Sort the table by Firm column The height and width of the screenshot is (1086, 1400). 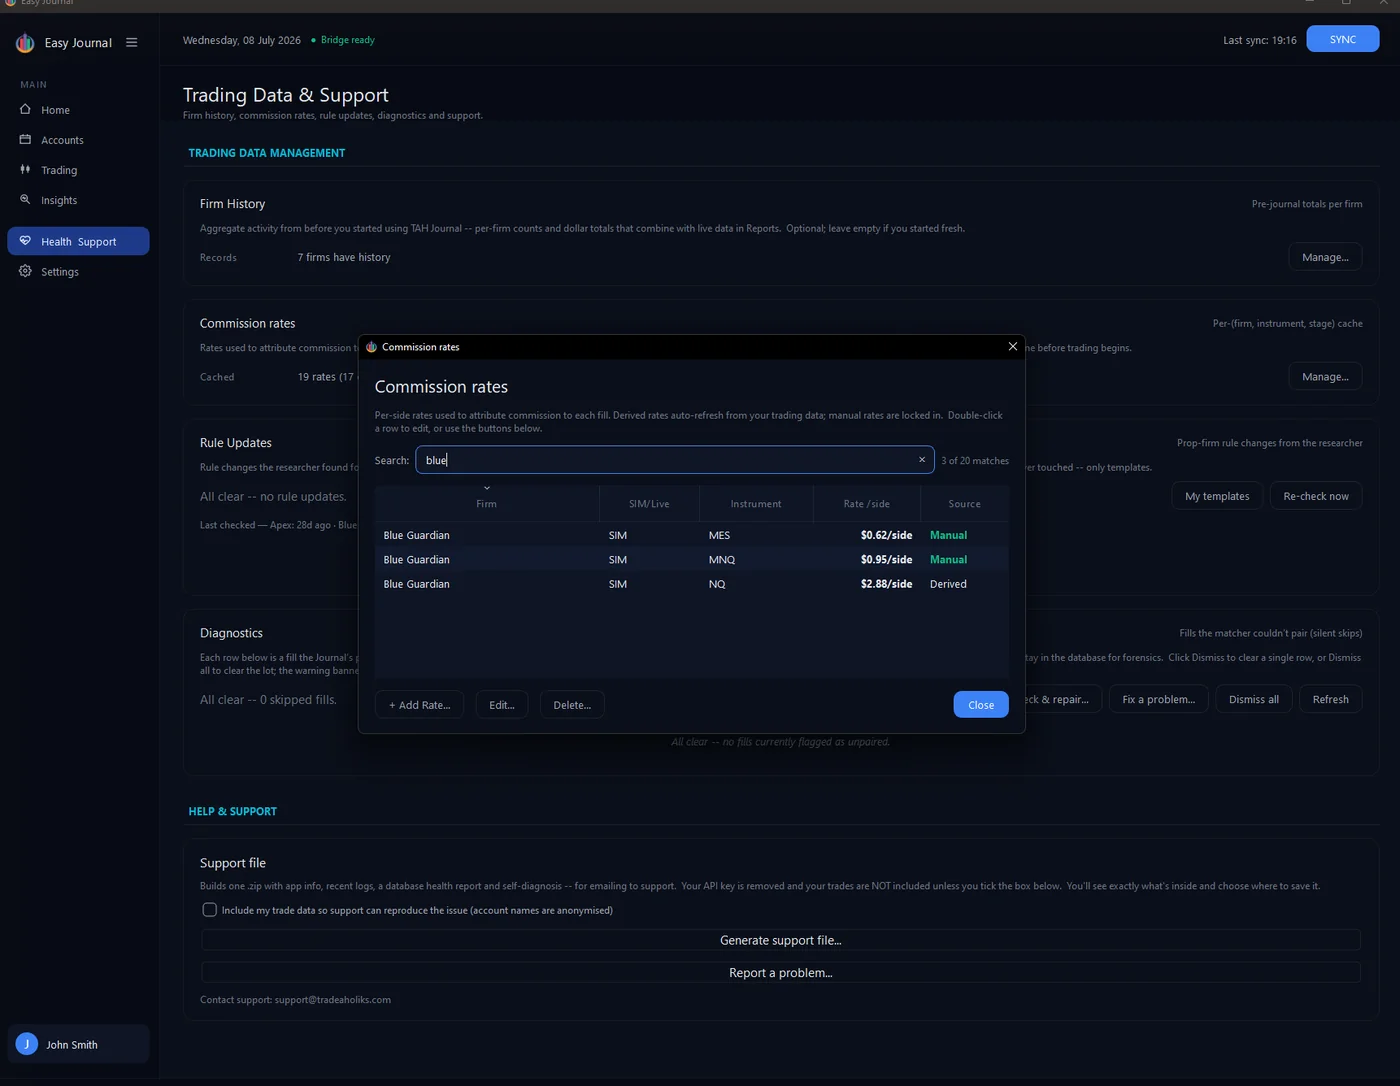[487, 504]
